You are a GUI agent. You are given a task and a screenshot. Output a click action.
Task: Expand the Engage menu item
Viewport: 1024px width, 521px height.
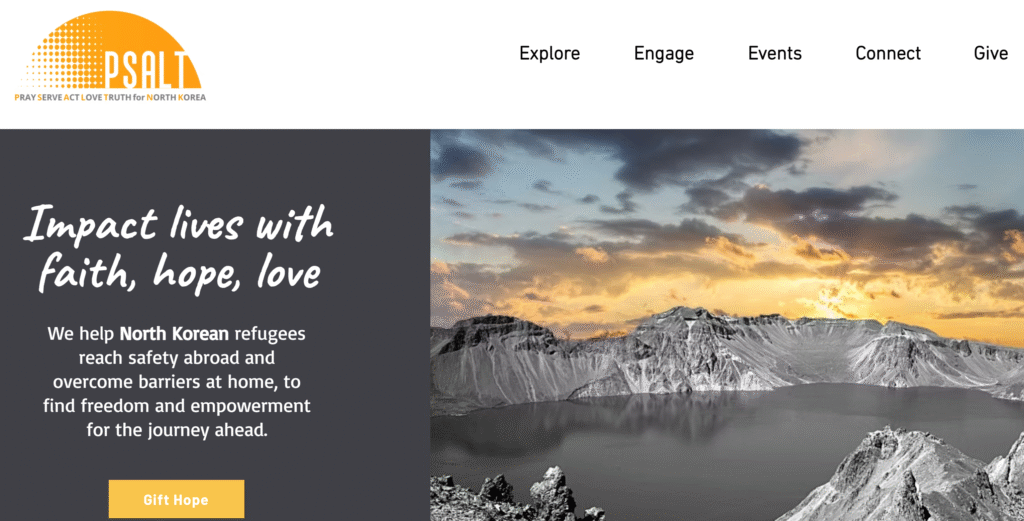664,54
